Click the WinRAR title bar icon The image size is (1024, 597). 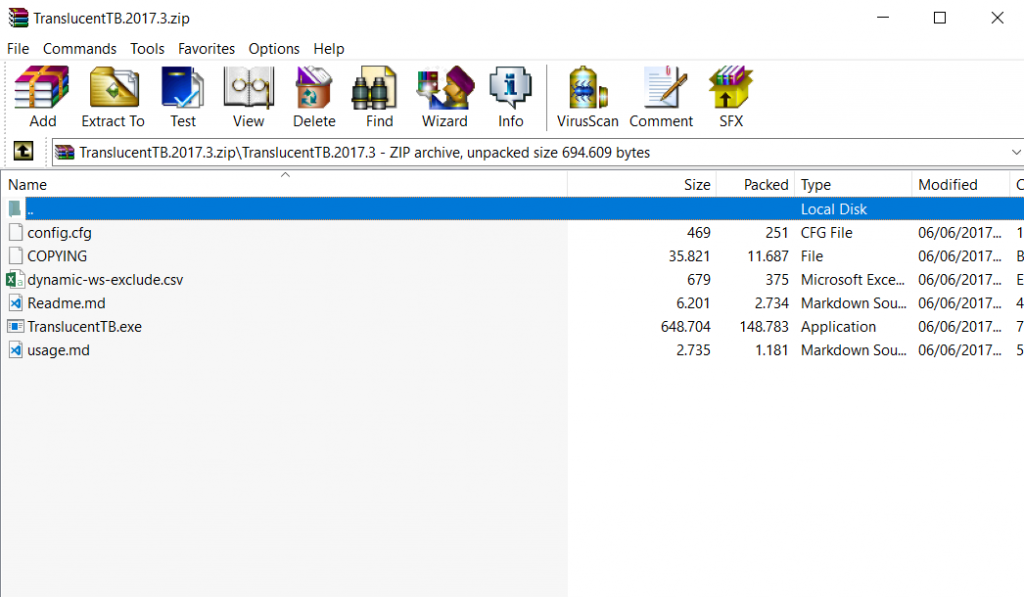coord(18,18)
